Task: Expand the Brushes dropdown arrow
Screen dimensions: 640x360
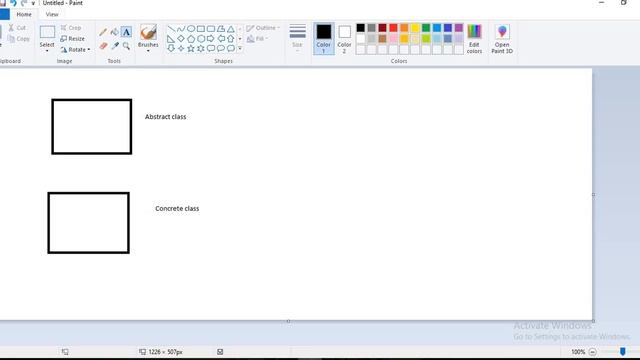Action: point(148,51)
